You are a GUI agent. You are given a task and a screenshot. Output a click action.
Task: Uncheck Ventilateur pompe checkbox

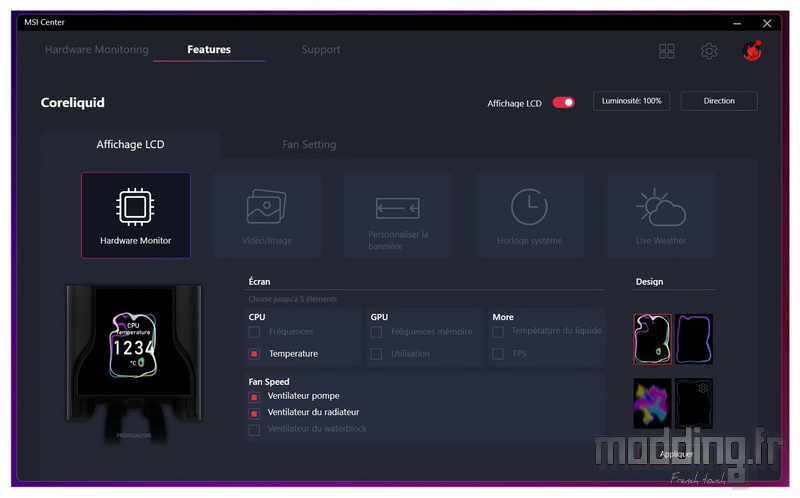click(x=254, y=396)
